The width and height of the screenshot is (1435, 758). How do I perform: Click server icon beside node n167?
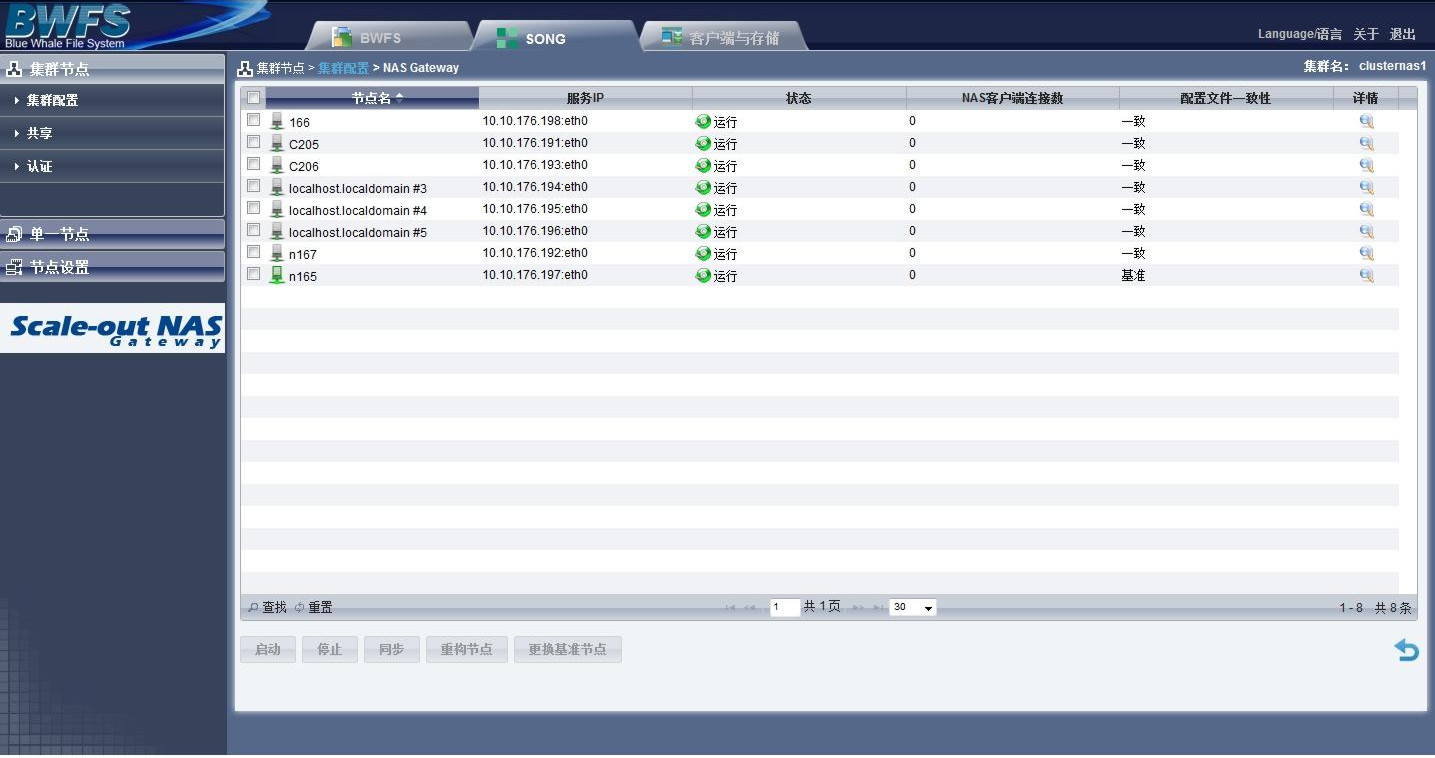277,253
